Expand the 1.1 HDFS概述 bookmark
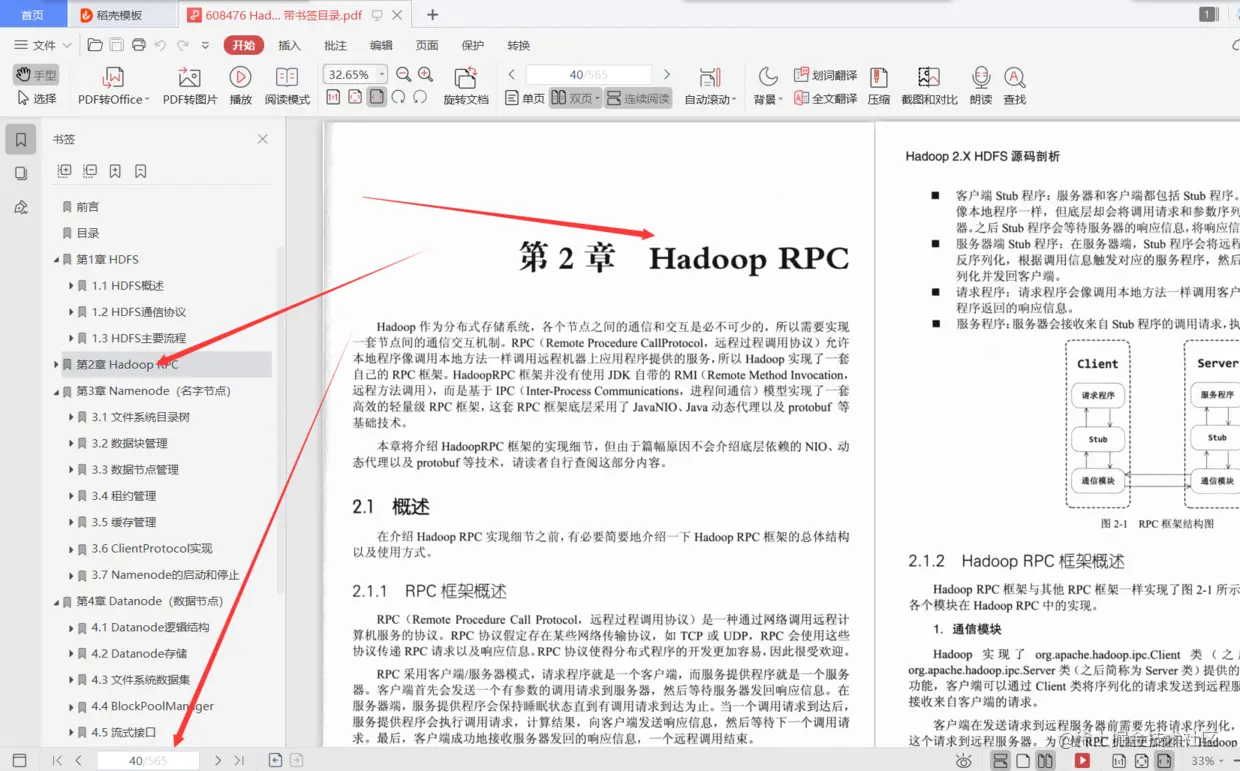The image size is (1240, 771). 71,286
